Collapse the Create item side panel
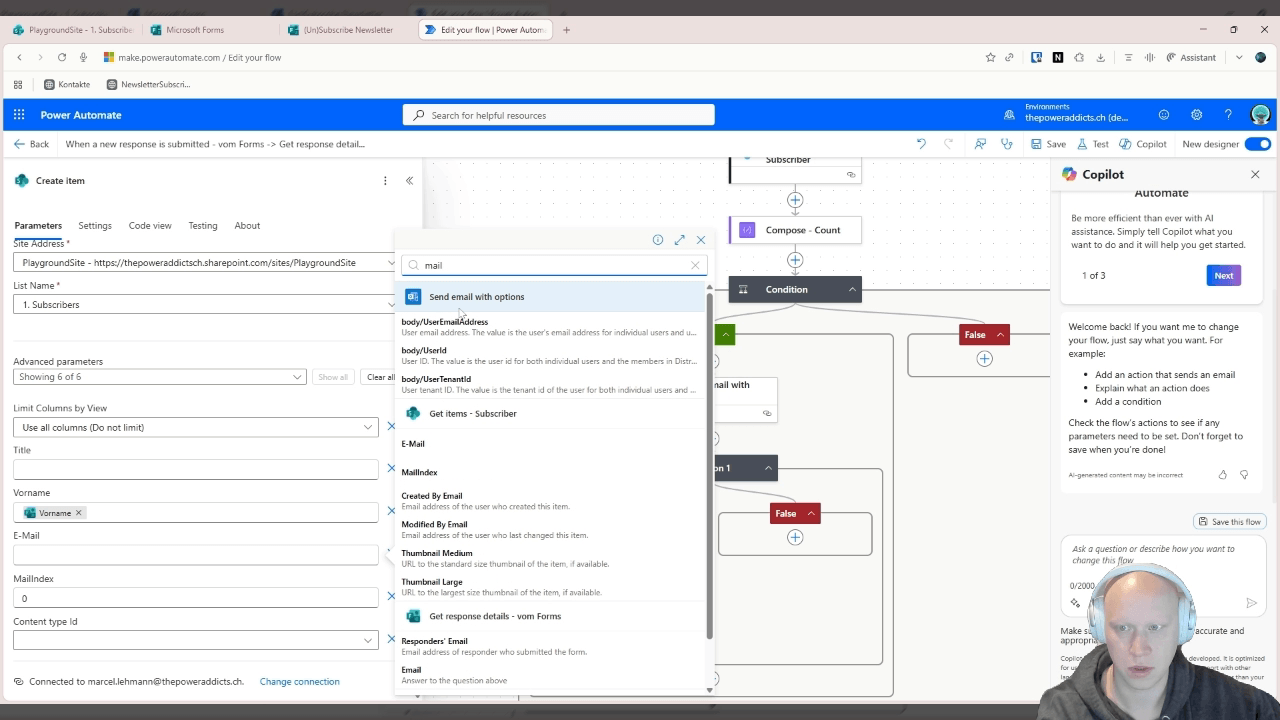The image size is (1280, 720). [x=409, y=181]
